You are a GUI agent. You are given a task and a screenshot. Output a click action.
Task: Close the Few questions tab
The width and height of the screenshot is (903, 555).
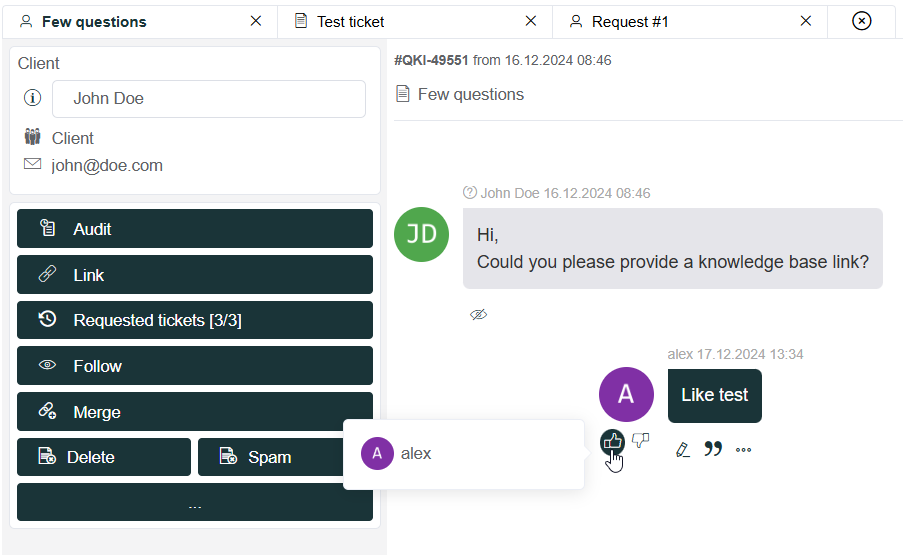(x=256, y=21)
